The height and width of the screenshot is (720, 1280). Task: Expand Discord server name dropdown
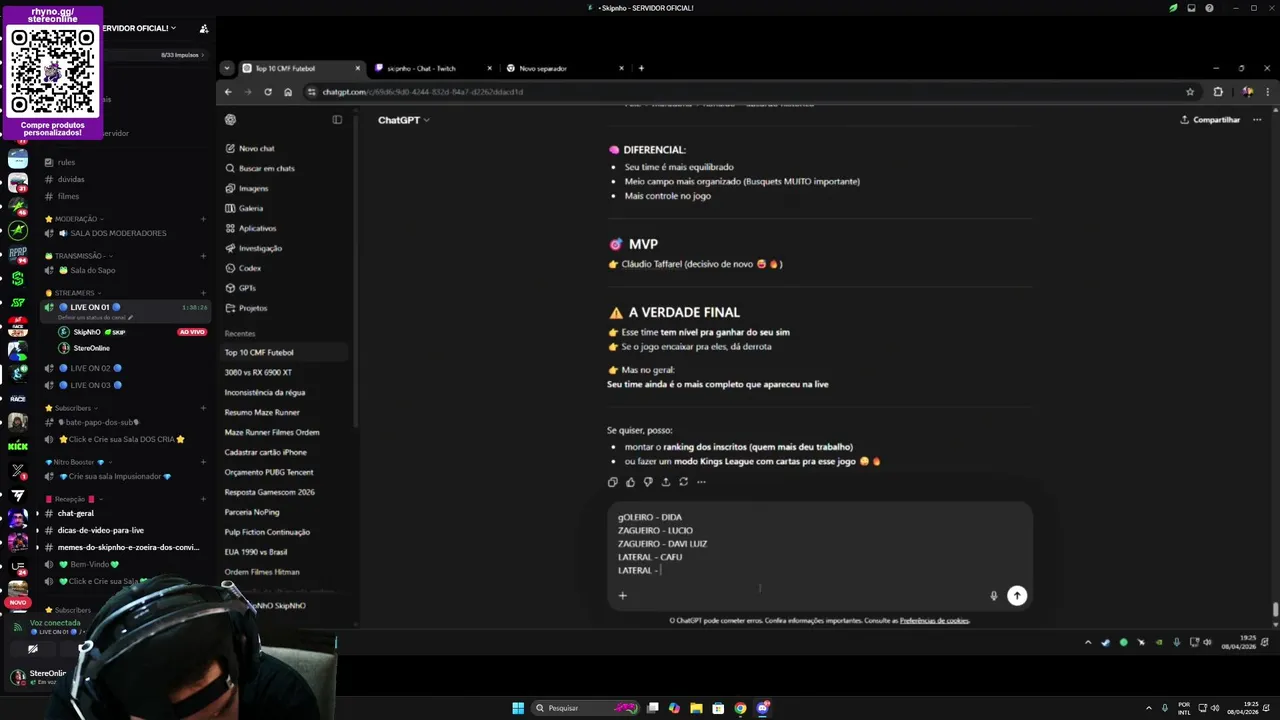coord(173,28)
